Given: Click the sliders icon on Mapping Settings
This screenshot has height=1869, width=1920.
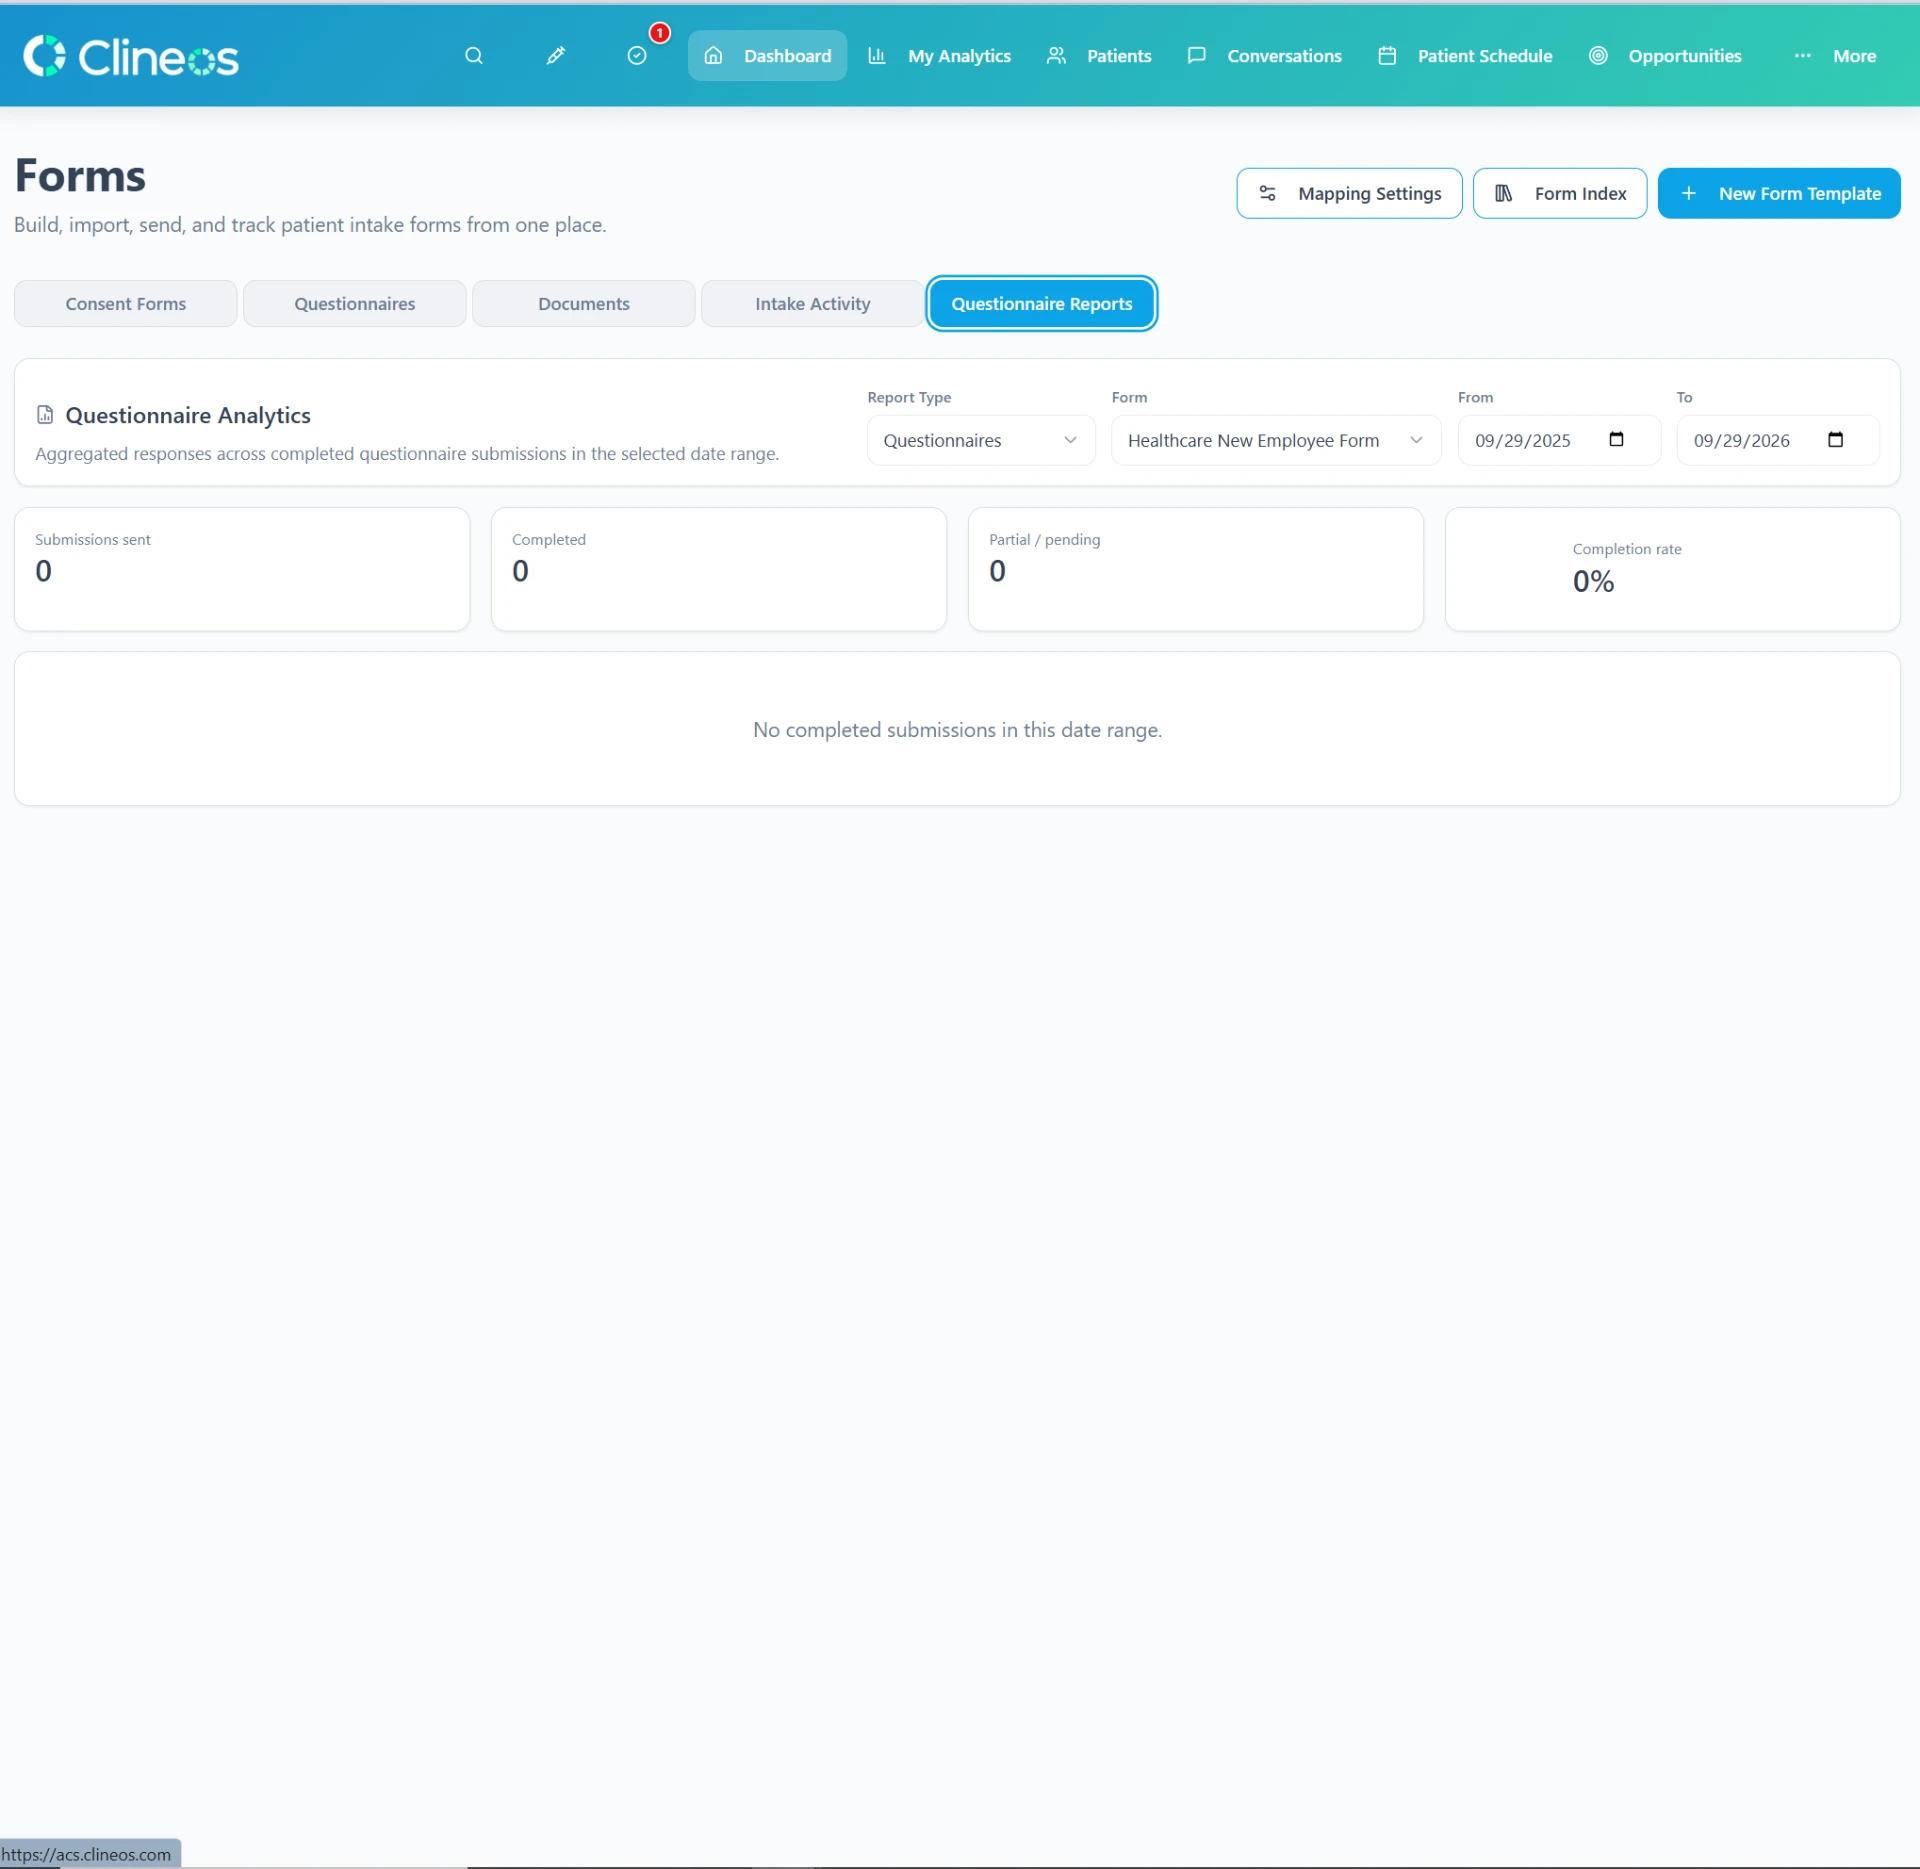Looking at the screenshot, I should (1267, 193).
